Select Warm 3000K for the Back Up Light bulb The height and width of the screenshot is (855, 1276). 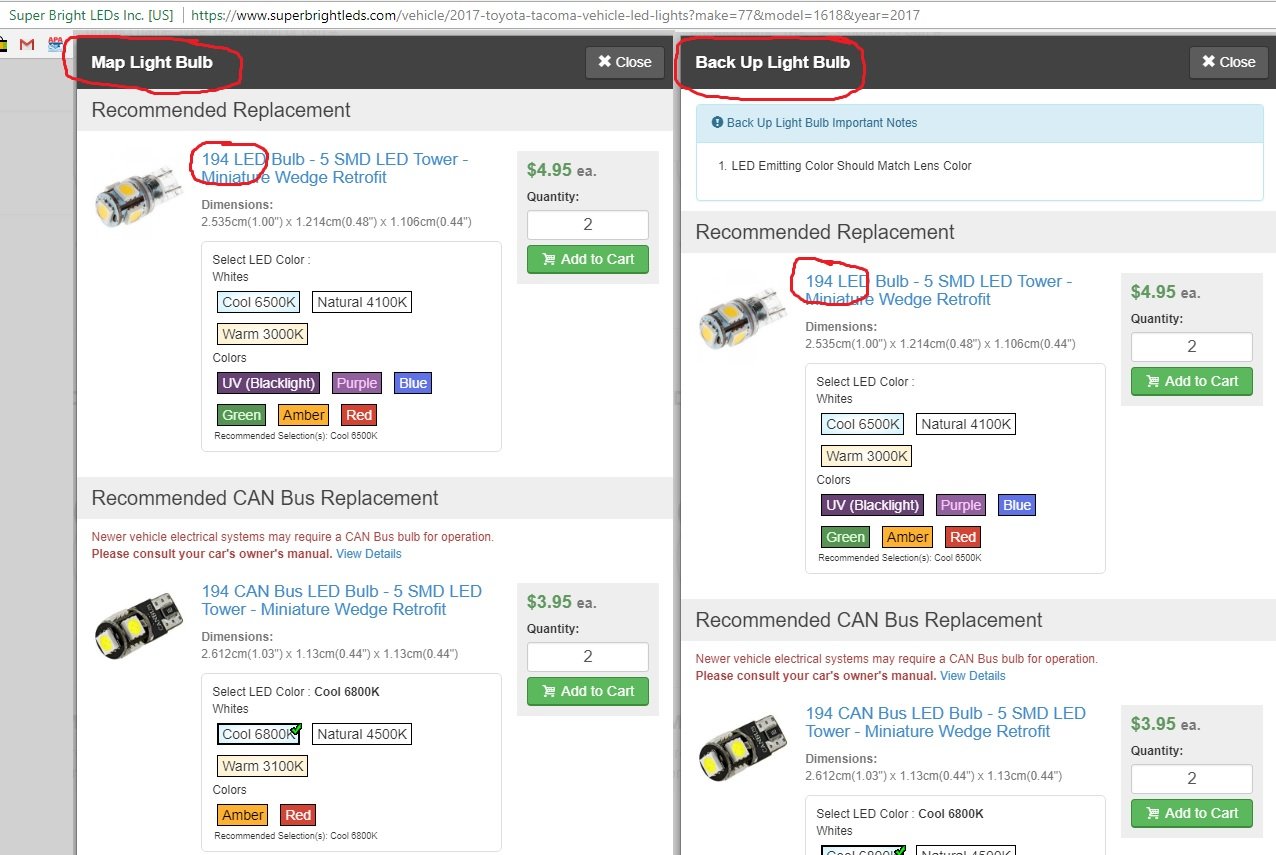tap(866, 456)
